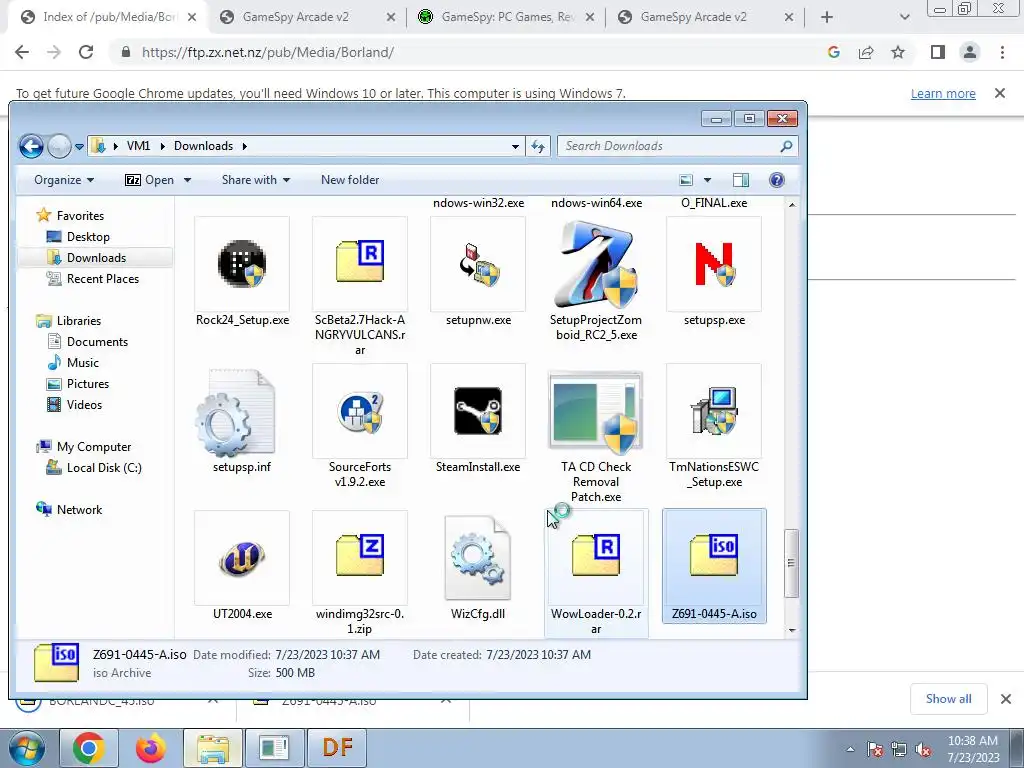1024x768 pixels.
Task: Open the Chrome profile avatar
Action: pyautogui.click(x=970, y=52)
